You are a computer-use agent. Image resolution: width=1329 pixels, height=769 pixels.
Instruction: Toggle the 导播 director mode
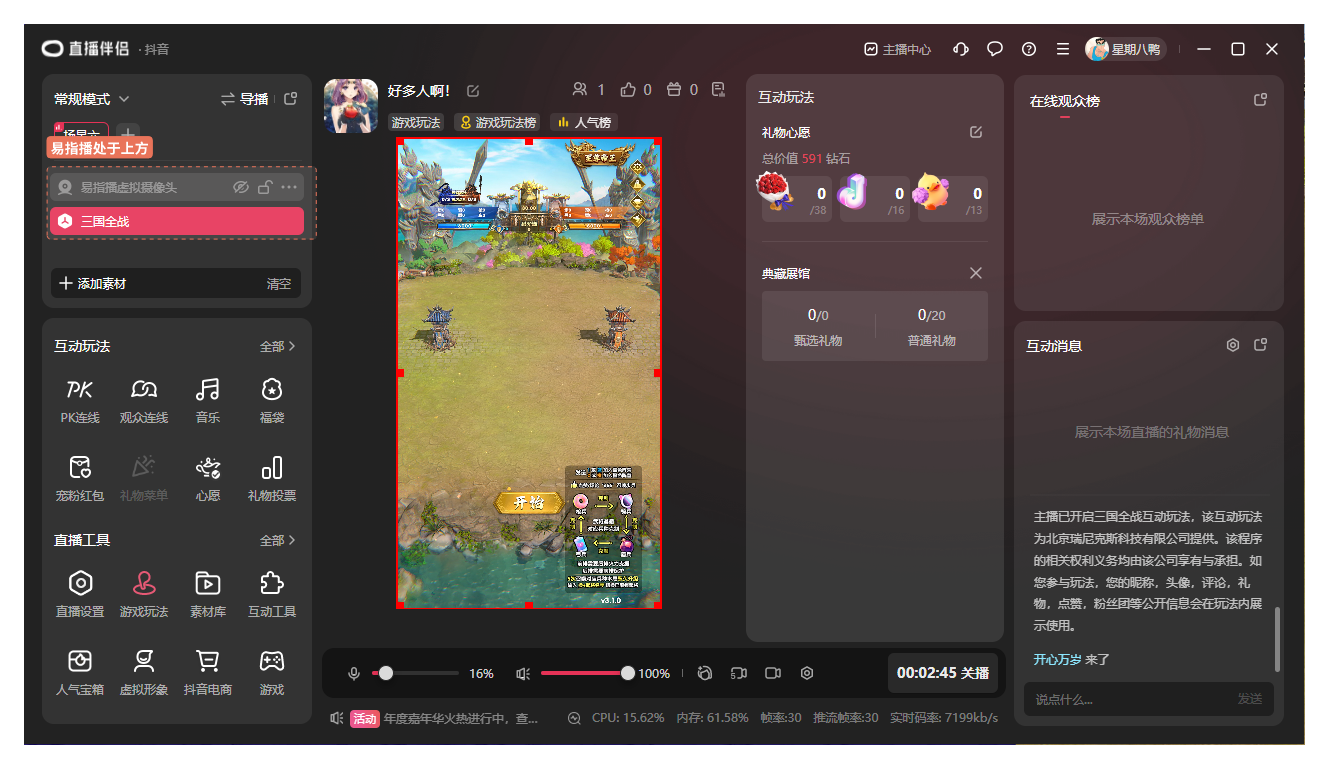point(245,99)
